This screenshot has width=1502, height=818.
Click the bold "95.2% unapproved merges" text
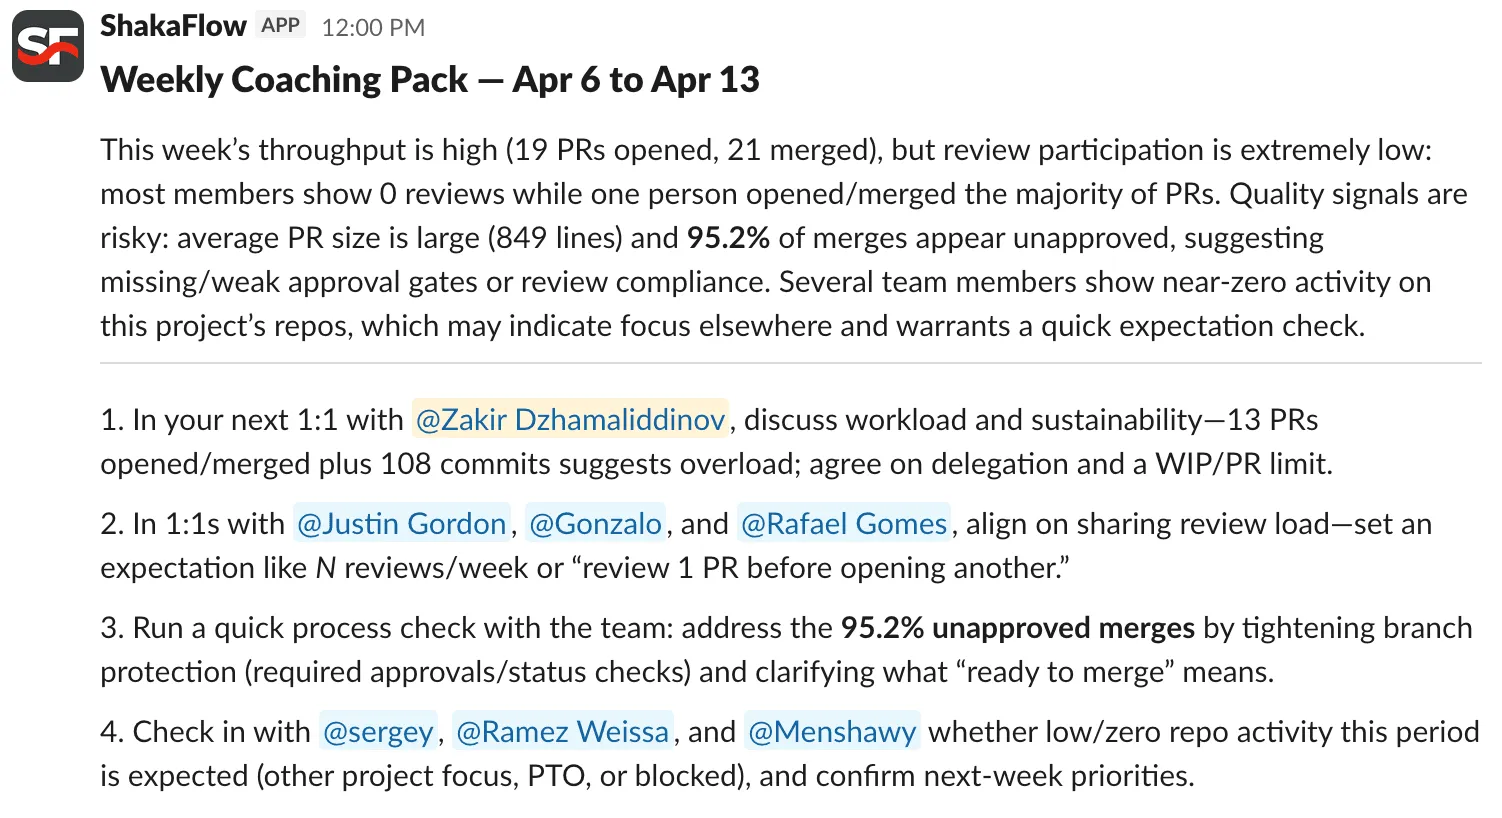(x=1017, y=627)
